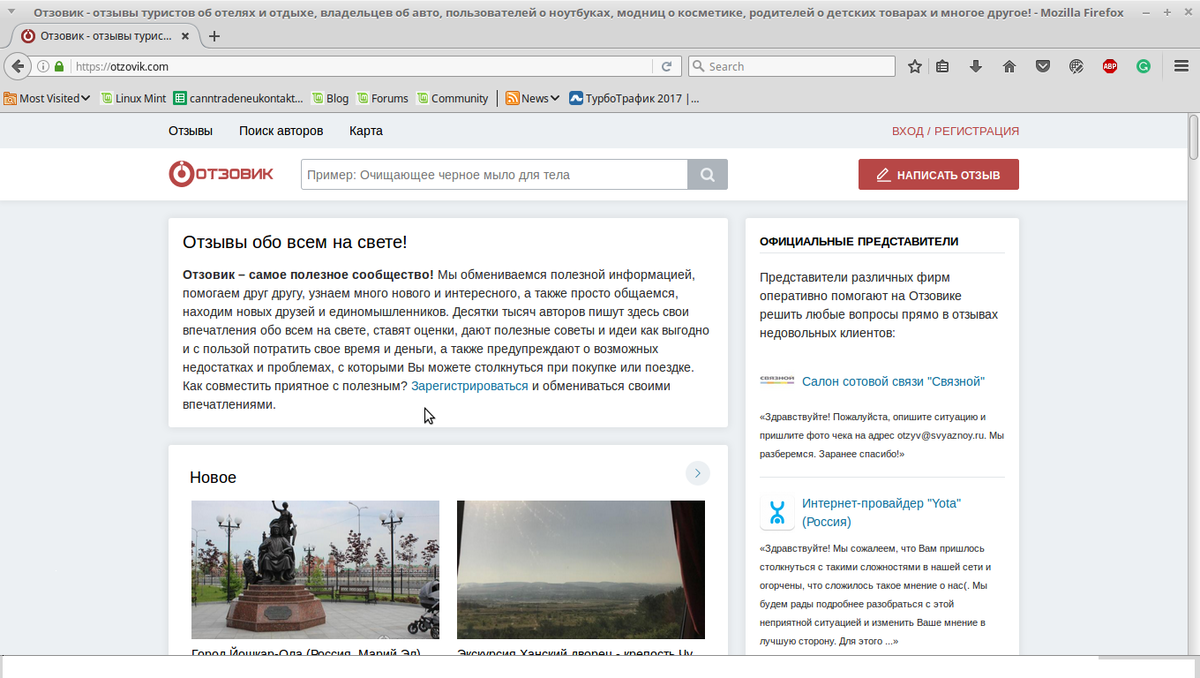
Task: Click the НАПИСАТЬ ОТЗЫВ button
Action: (x=938, y=175)
